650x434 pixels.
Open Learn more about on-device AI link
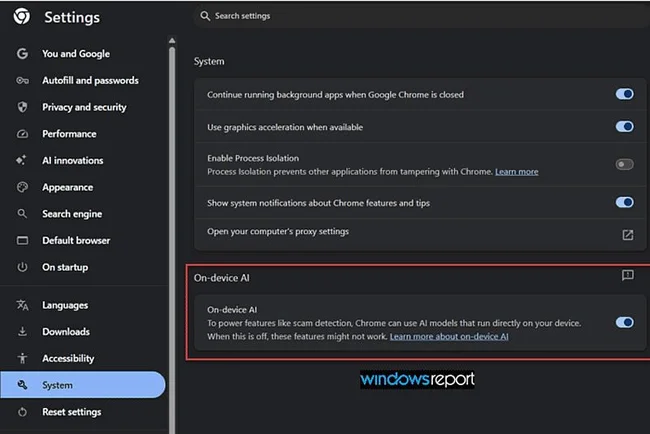[x=449, y=337]
